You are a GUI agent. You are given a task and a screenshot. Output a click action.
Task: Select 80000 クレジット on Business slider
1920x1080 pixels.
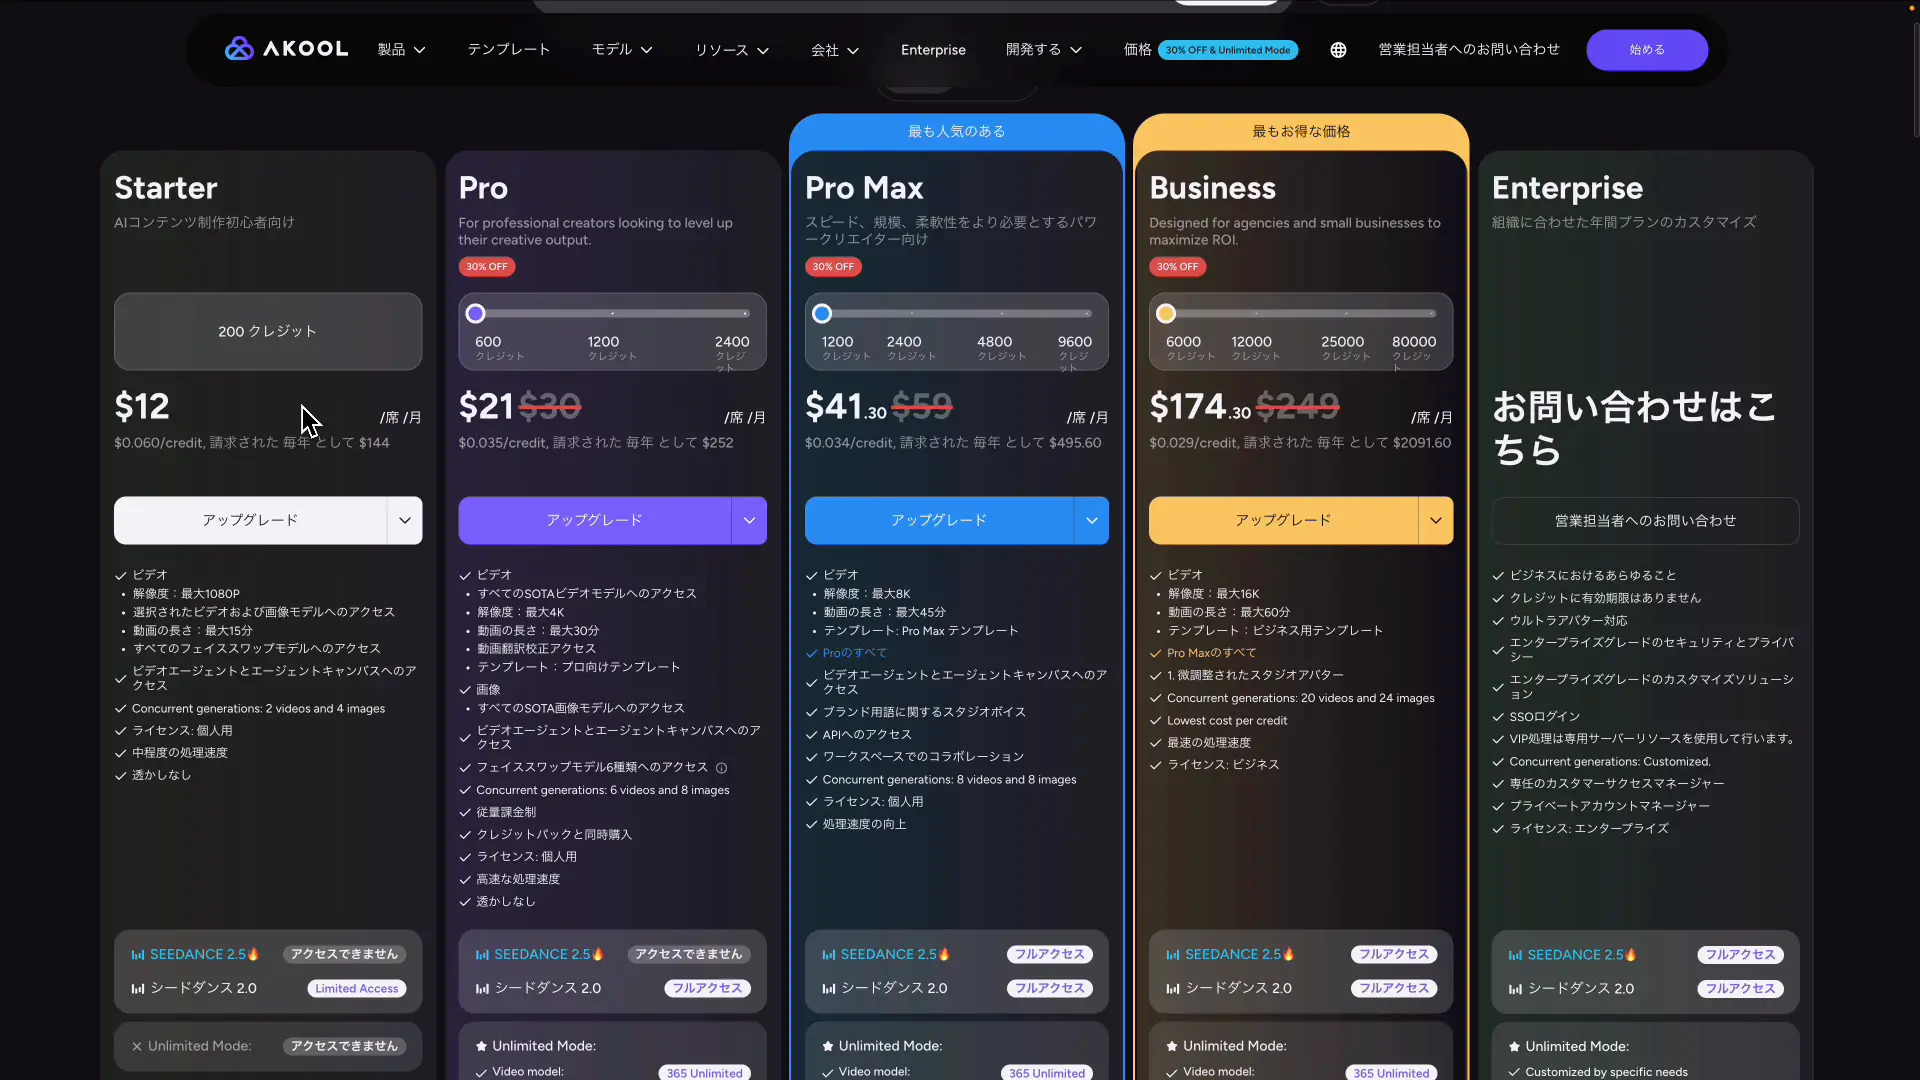point(1413,352)
